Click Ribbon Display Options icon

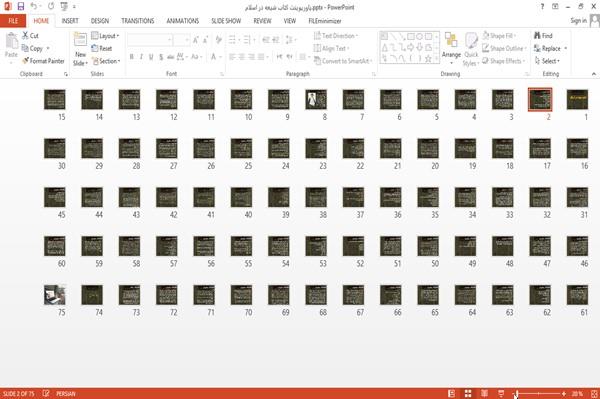[555, 7]
